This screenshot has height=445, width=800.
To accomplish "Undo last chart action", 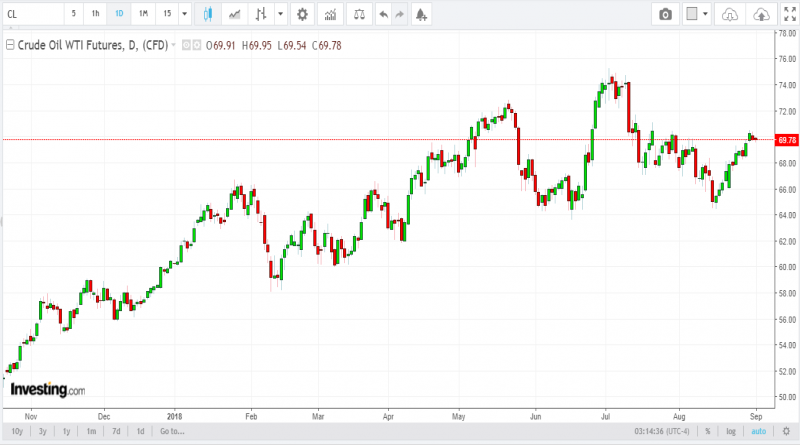I will tap(384, 14).
